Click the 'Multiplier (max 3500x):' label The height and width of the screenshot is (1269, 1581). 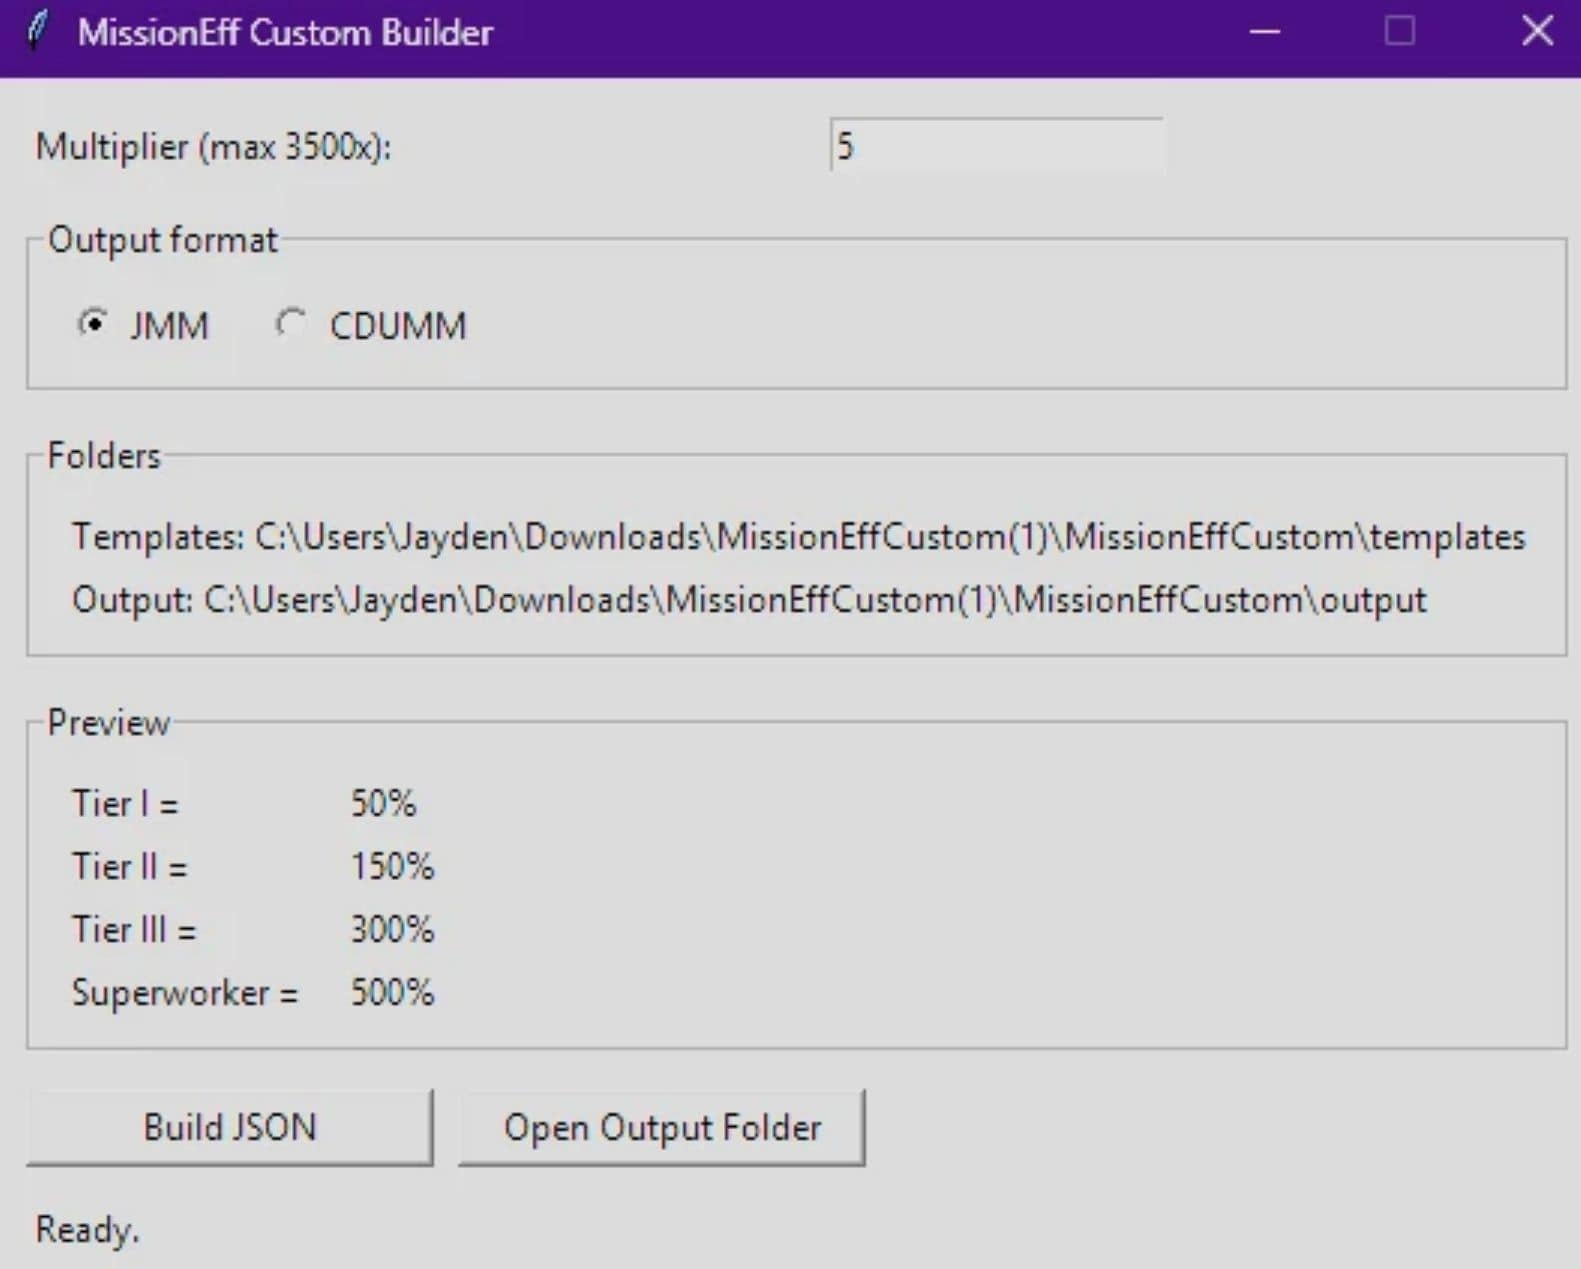pyautogui.click(x=213, y=147)
